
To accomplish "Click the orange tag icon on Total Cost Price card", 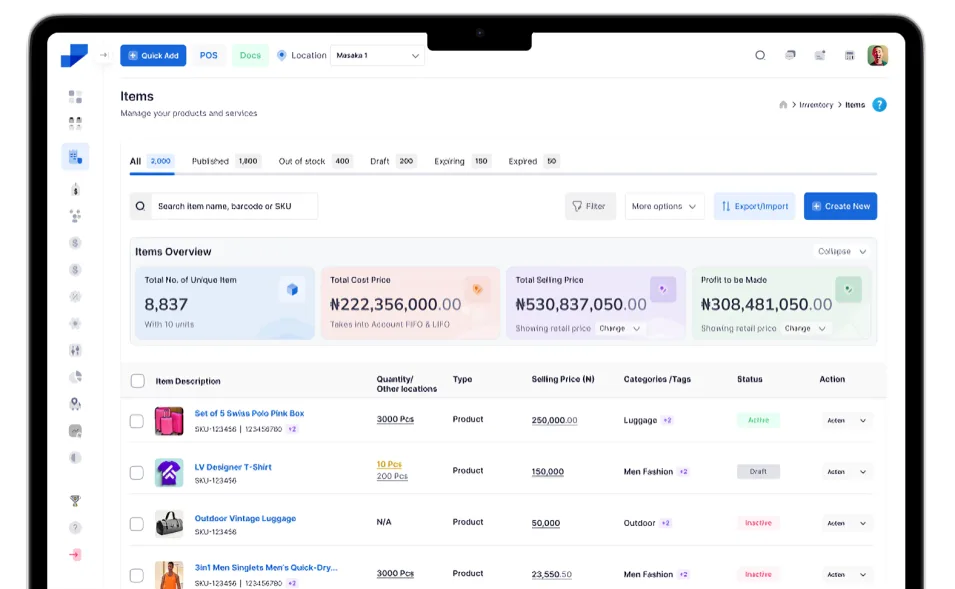I will (x=478, y=289).
